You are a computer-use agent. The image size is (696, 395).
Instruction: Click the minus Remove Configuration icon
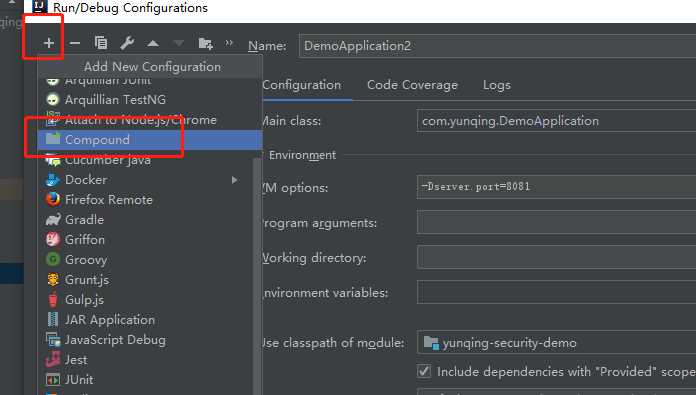[x=75, y=43]
